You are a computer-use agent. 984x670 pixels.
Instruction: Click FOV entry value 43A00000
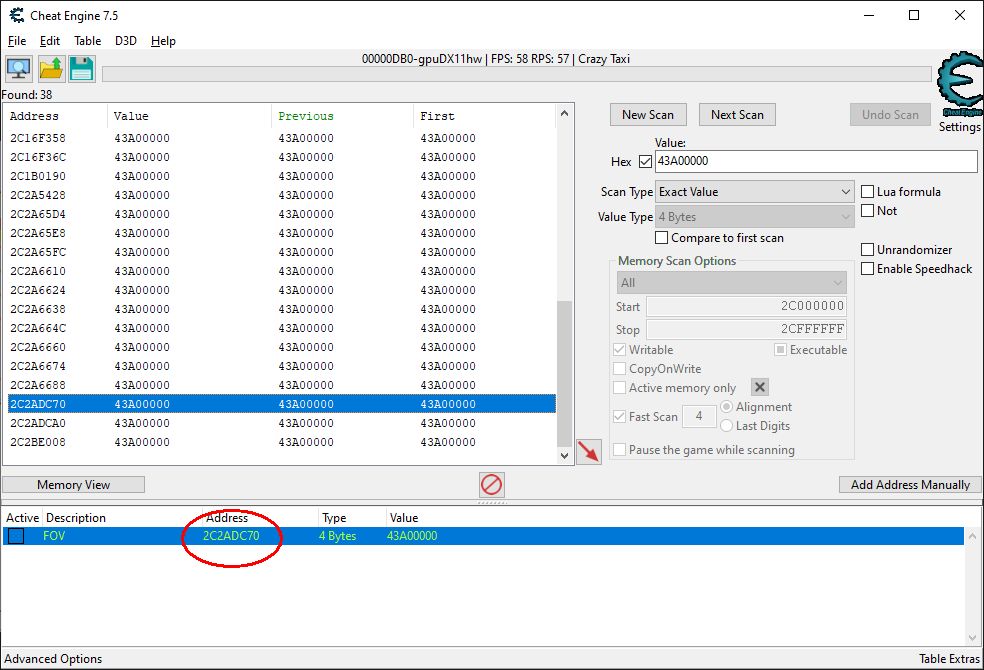pos(412,536)
